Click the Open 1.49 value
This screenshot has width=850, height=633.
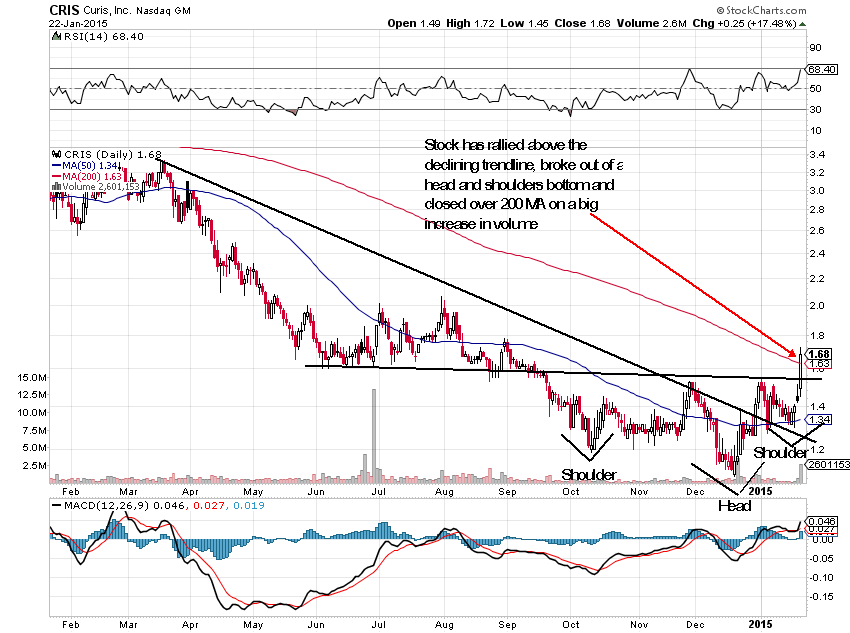pyautogui.click(x=414, y=23)
